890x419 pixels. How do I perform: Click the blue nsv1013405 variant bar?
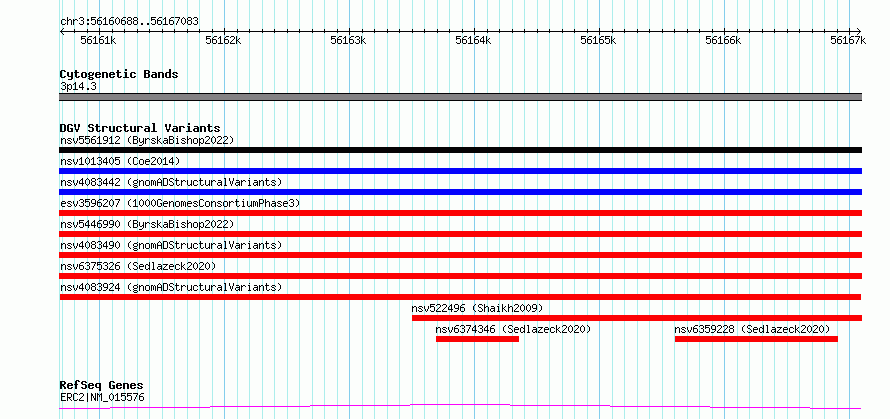460,171
